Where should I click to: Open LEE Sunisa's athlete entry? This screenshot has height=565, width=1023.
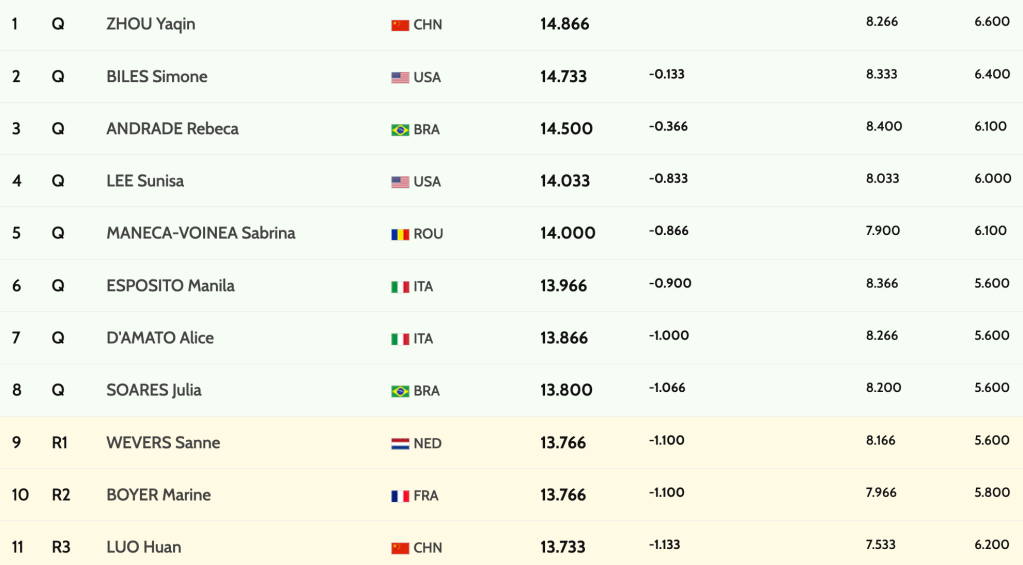pos(145,181)
